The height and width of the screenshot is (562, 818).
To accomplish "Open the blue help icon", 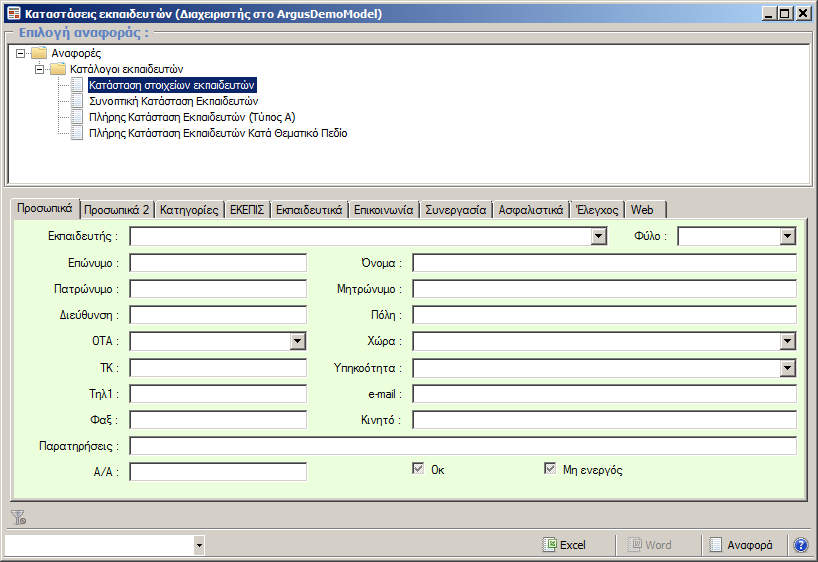I will [x=800, y=545].
